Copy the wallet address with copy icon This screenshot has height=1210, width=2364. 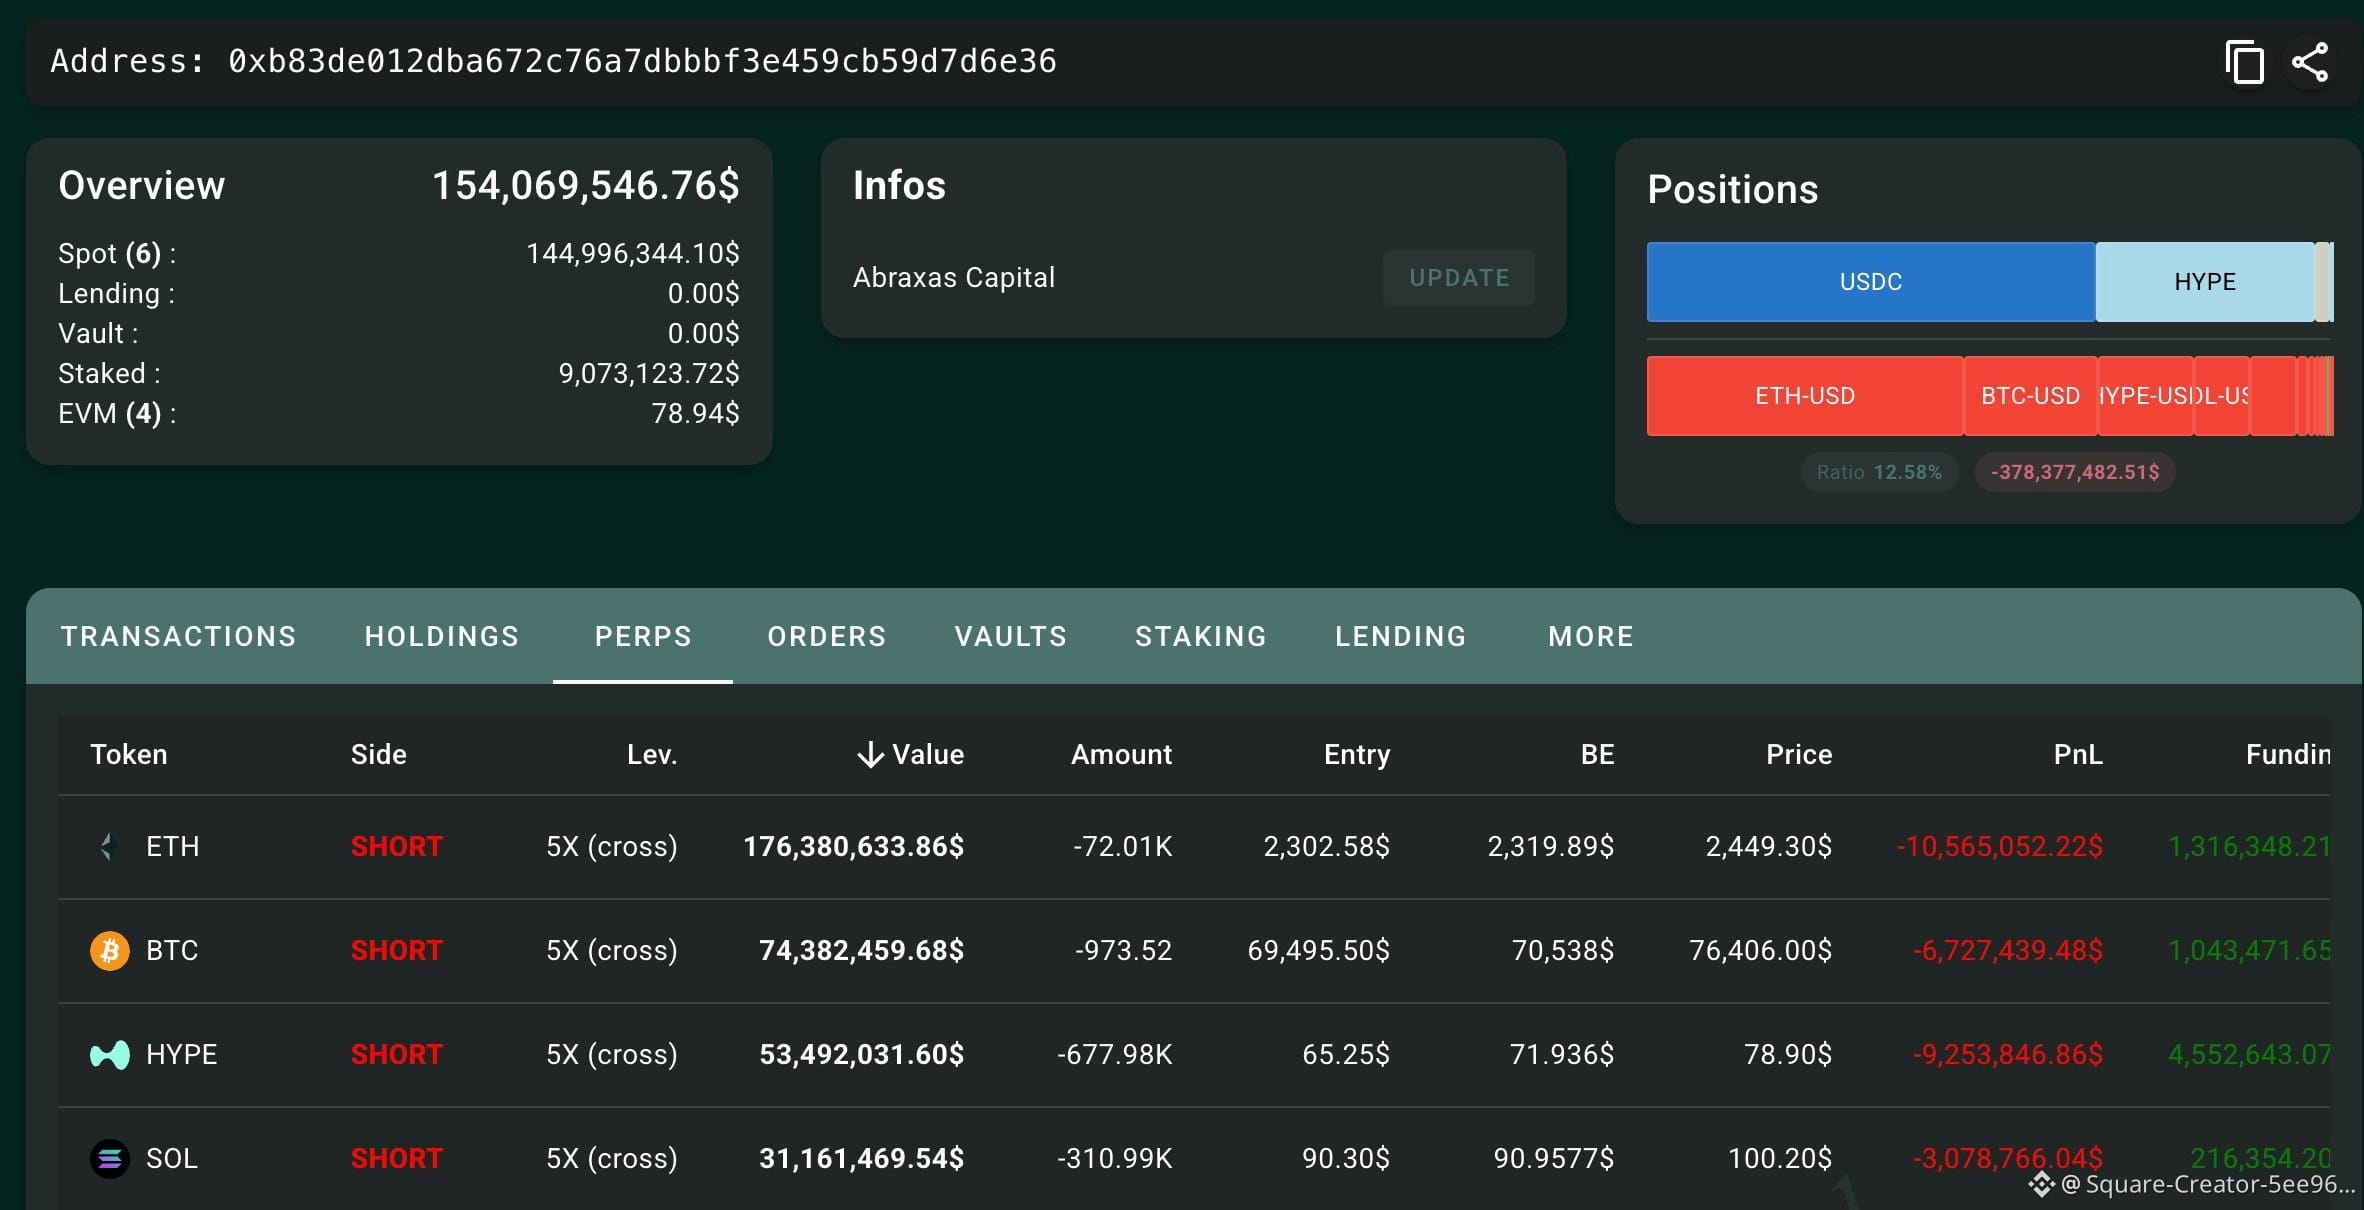tap(2244, 62)
